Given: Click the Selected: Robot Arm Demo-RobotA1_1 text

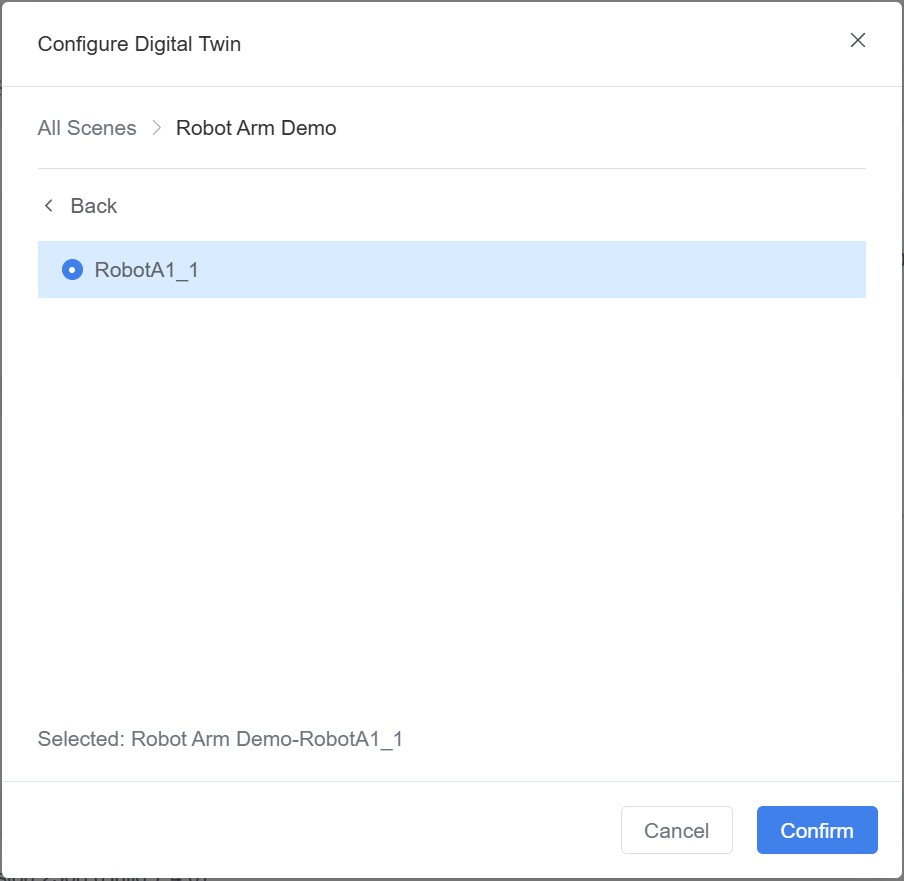Looking at the screenshot, I should [x=220, y=739].
